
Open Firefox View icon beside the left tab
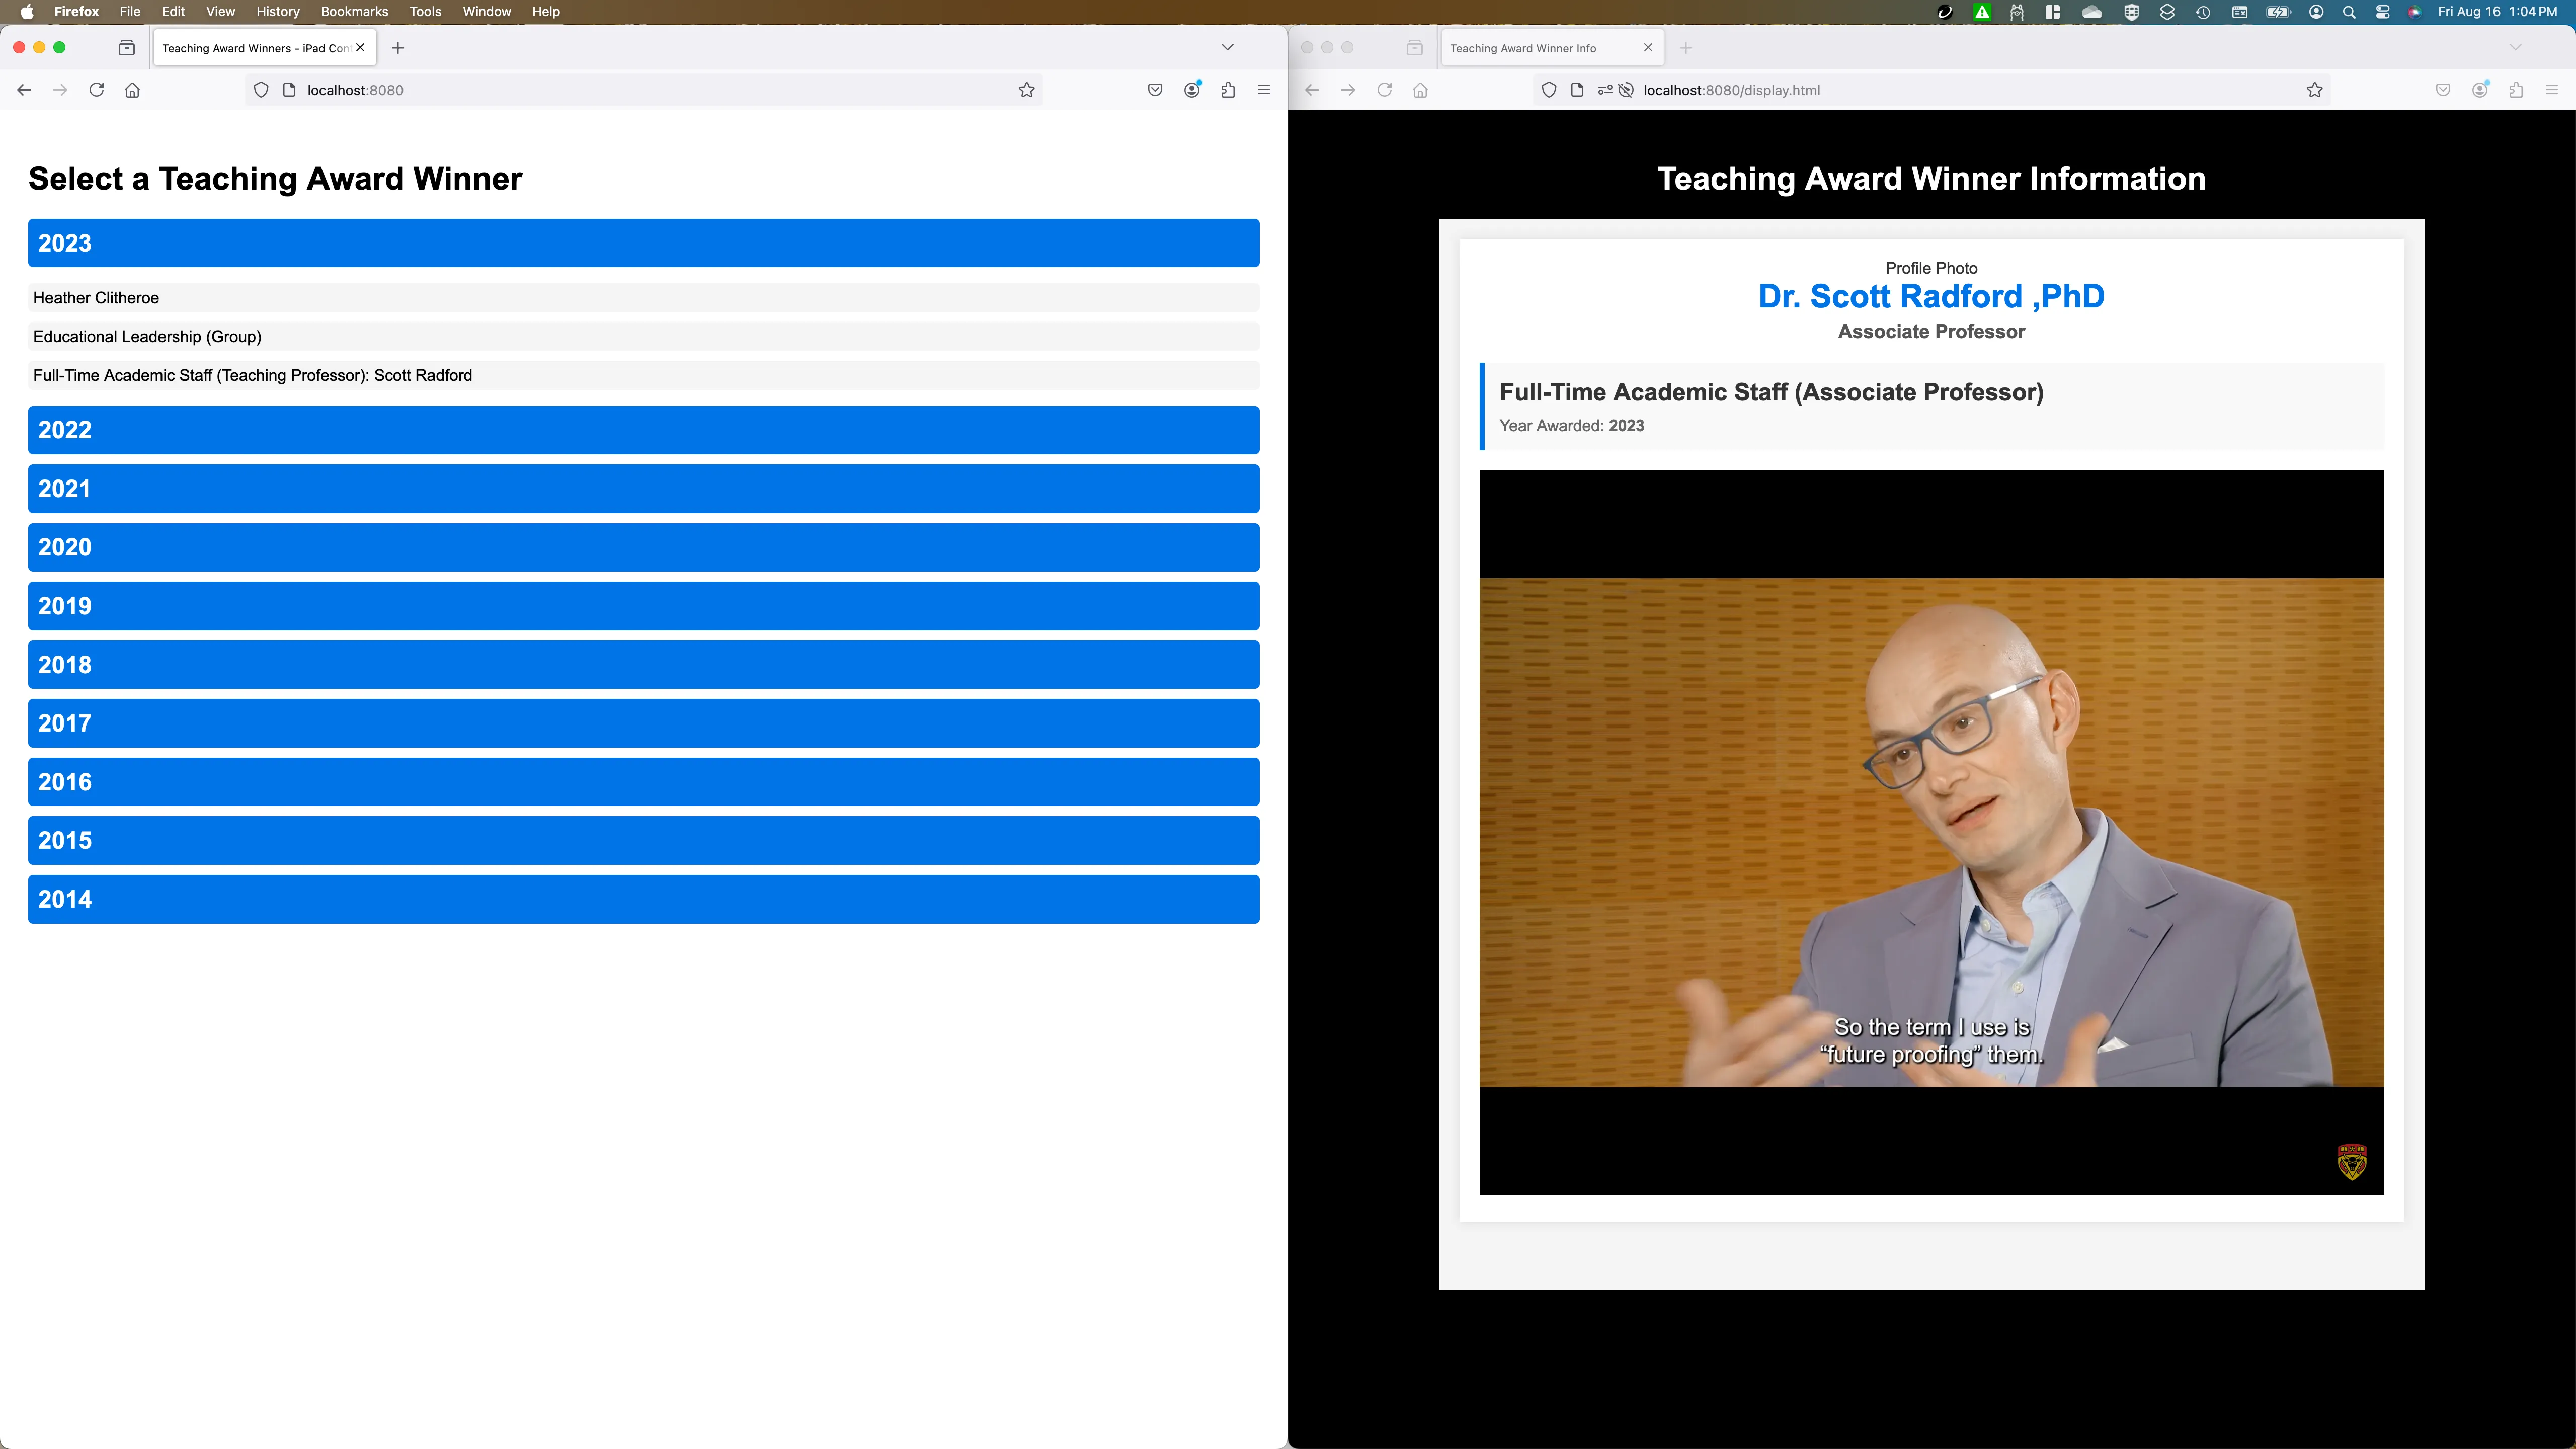coord(127,48)
